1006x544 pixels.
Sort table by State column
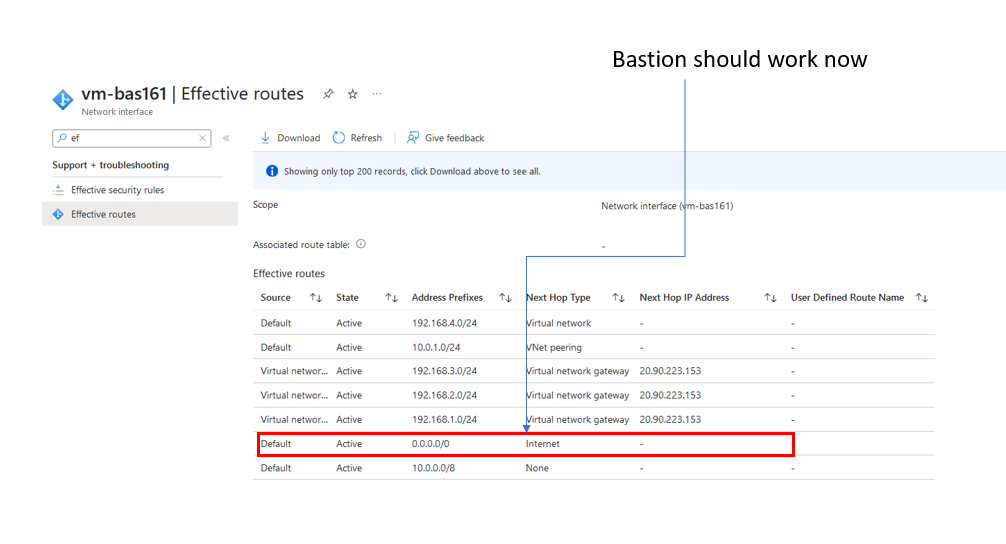point(391,298)
